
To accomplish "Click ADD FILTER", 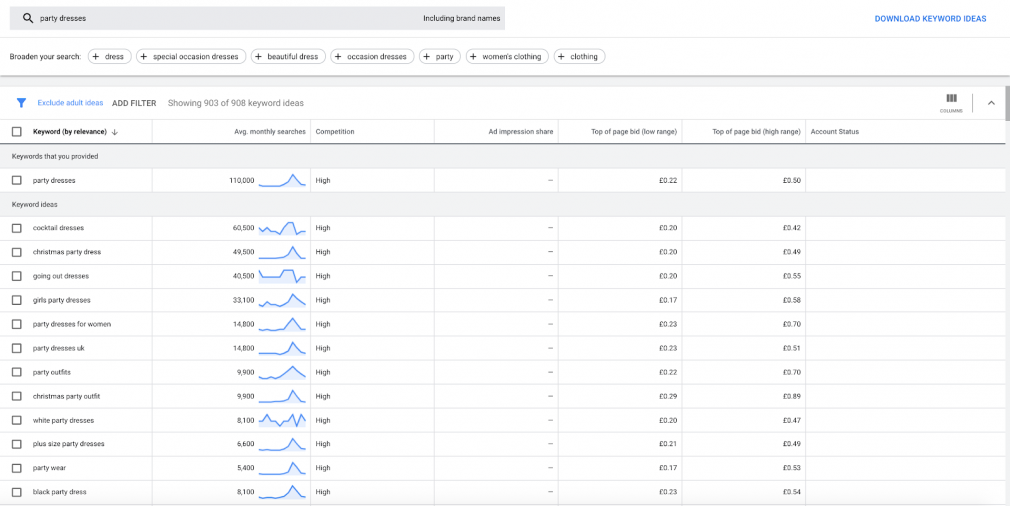I will tap(134, 103).
